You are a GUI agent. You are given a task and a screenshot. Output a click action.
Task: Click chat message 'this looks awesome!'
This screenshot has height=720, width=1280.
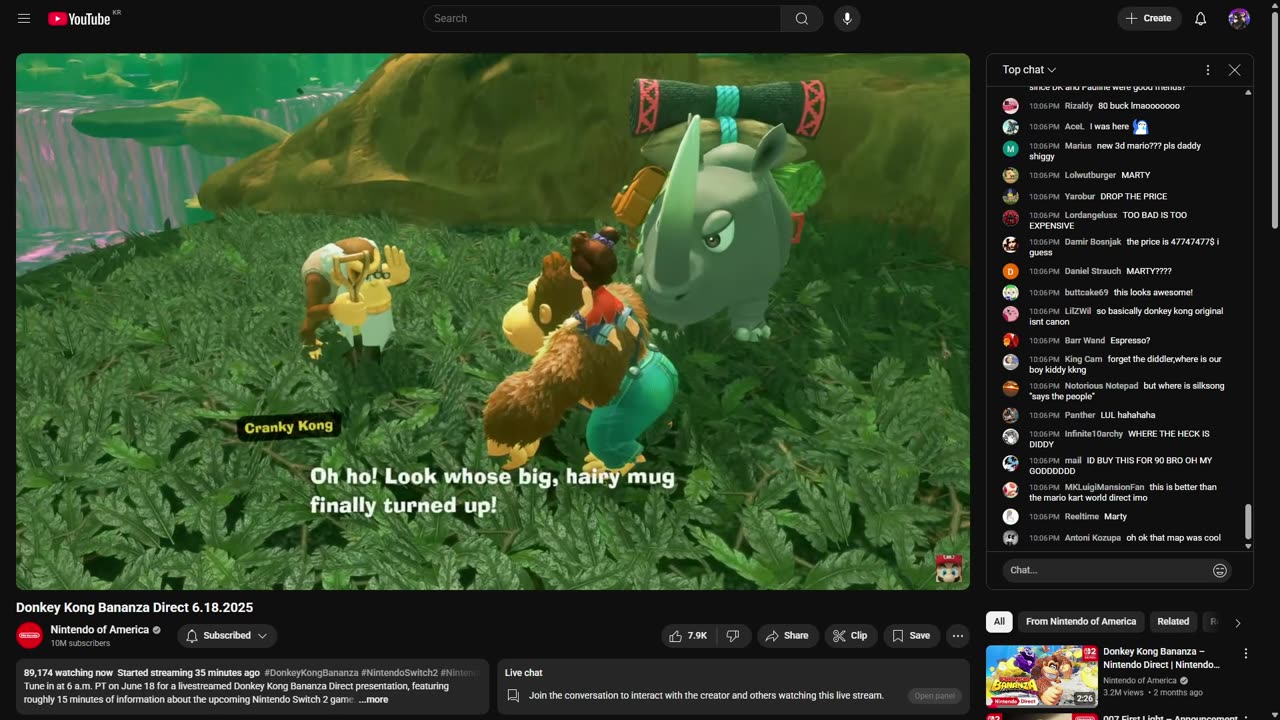click(x=1153, y=293)
